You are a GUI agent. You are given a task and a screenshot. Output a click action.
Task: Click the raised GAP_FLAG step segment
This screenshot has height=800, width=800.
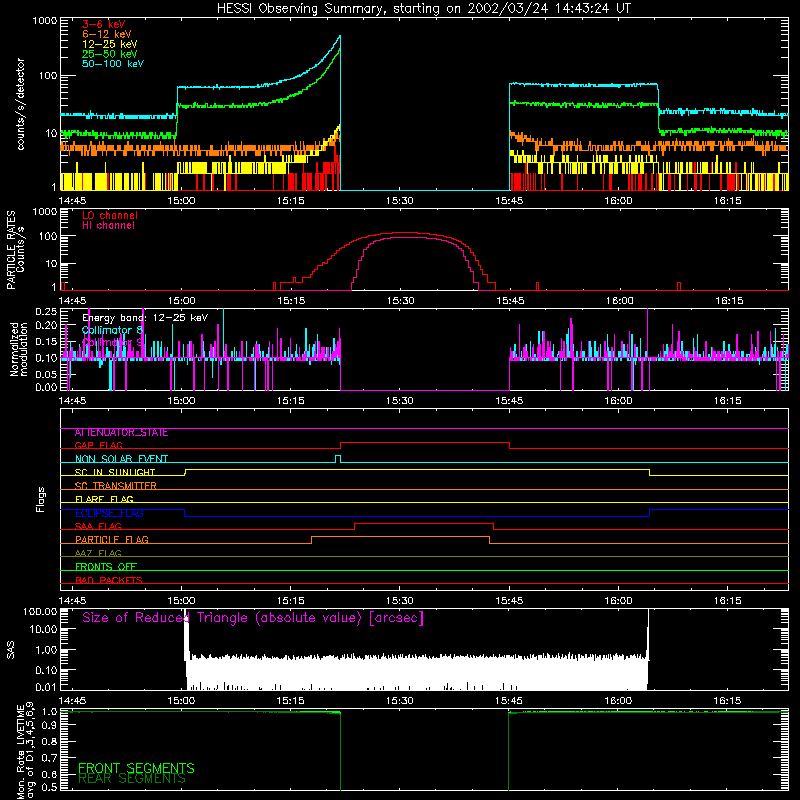click(x=425, y=442)
